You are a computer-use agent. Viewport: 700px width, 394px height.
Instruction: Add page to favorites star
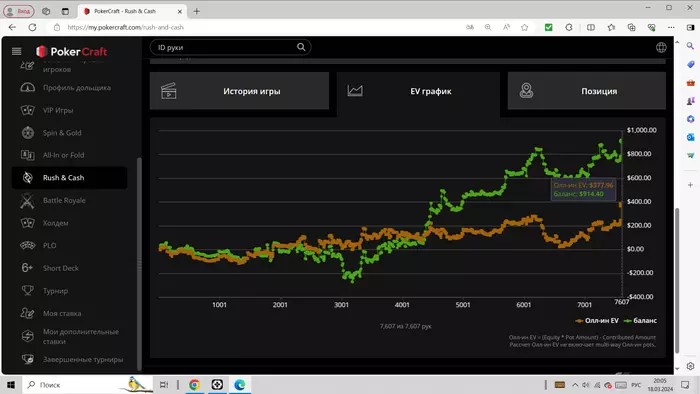pyautogui.click(x=525, y=27)
